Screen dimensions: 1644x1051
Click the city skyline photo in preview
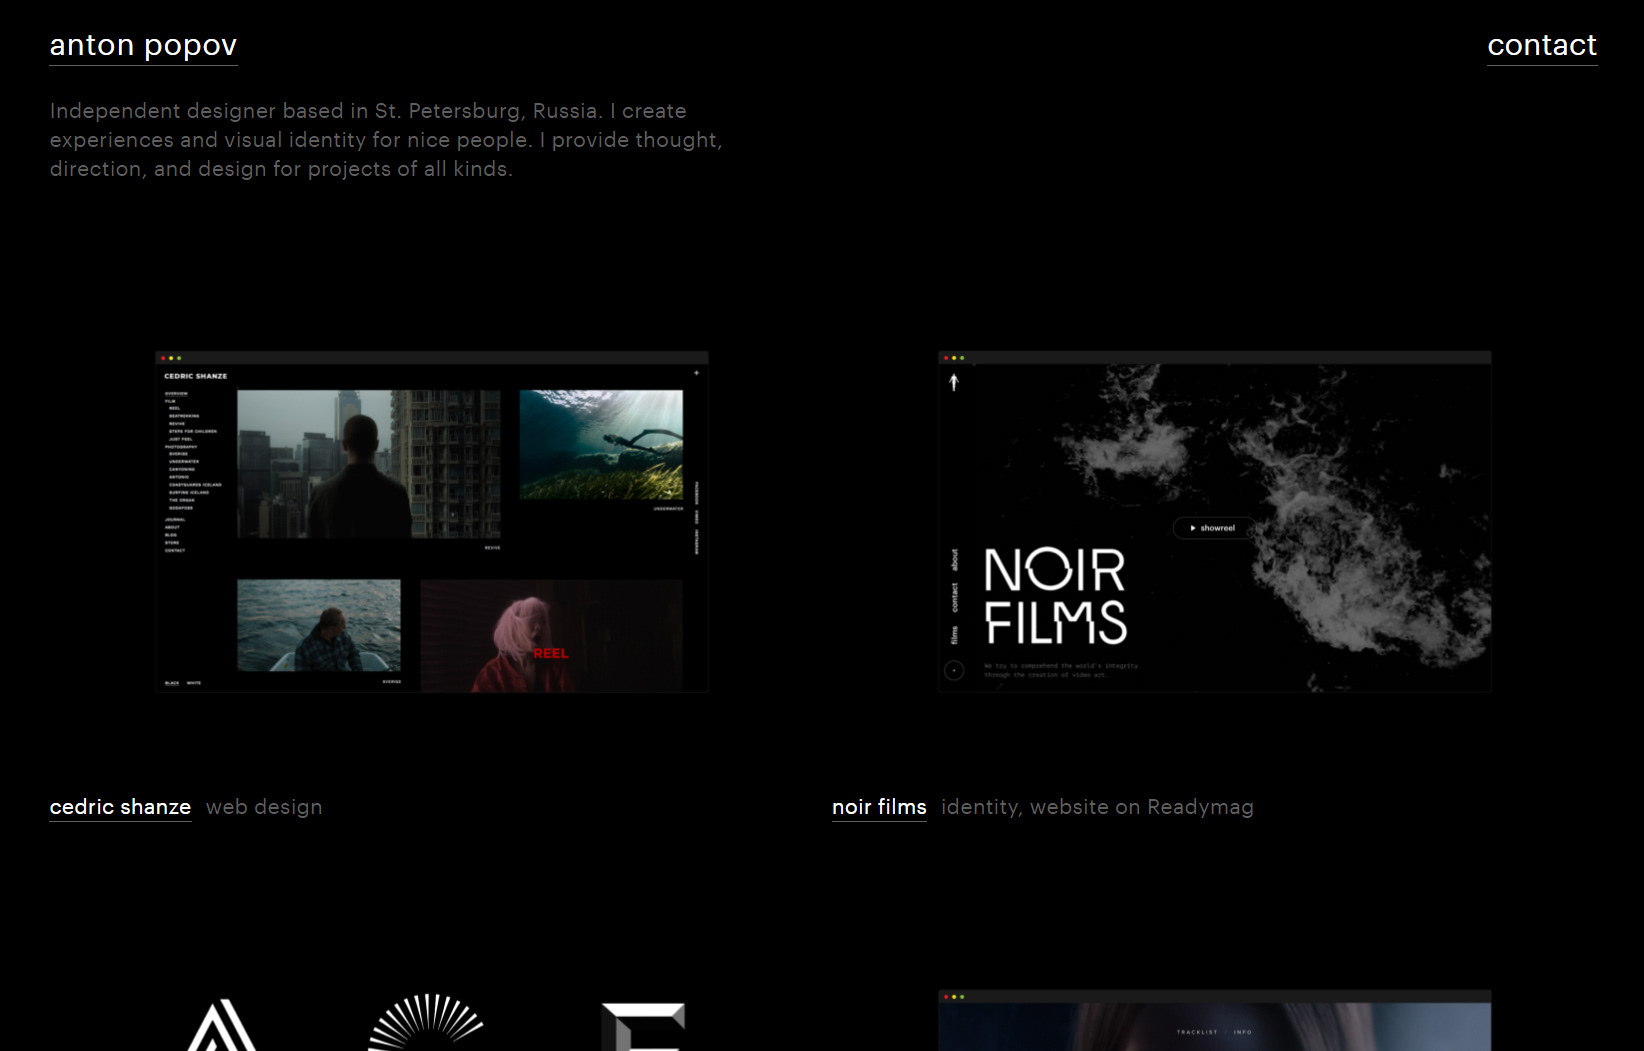(368, 464)
